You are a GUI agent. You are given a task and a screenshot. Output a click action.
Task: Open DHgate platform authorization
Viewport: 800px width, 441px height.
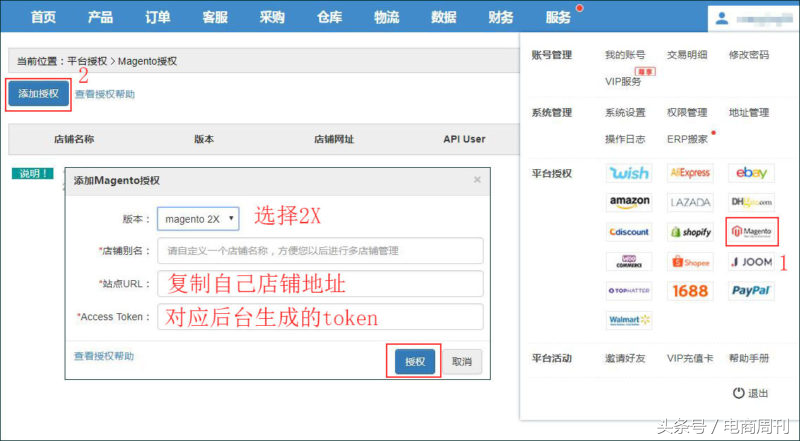pyautogui.click(x=751, y=202)
